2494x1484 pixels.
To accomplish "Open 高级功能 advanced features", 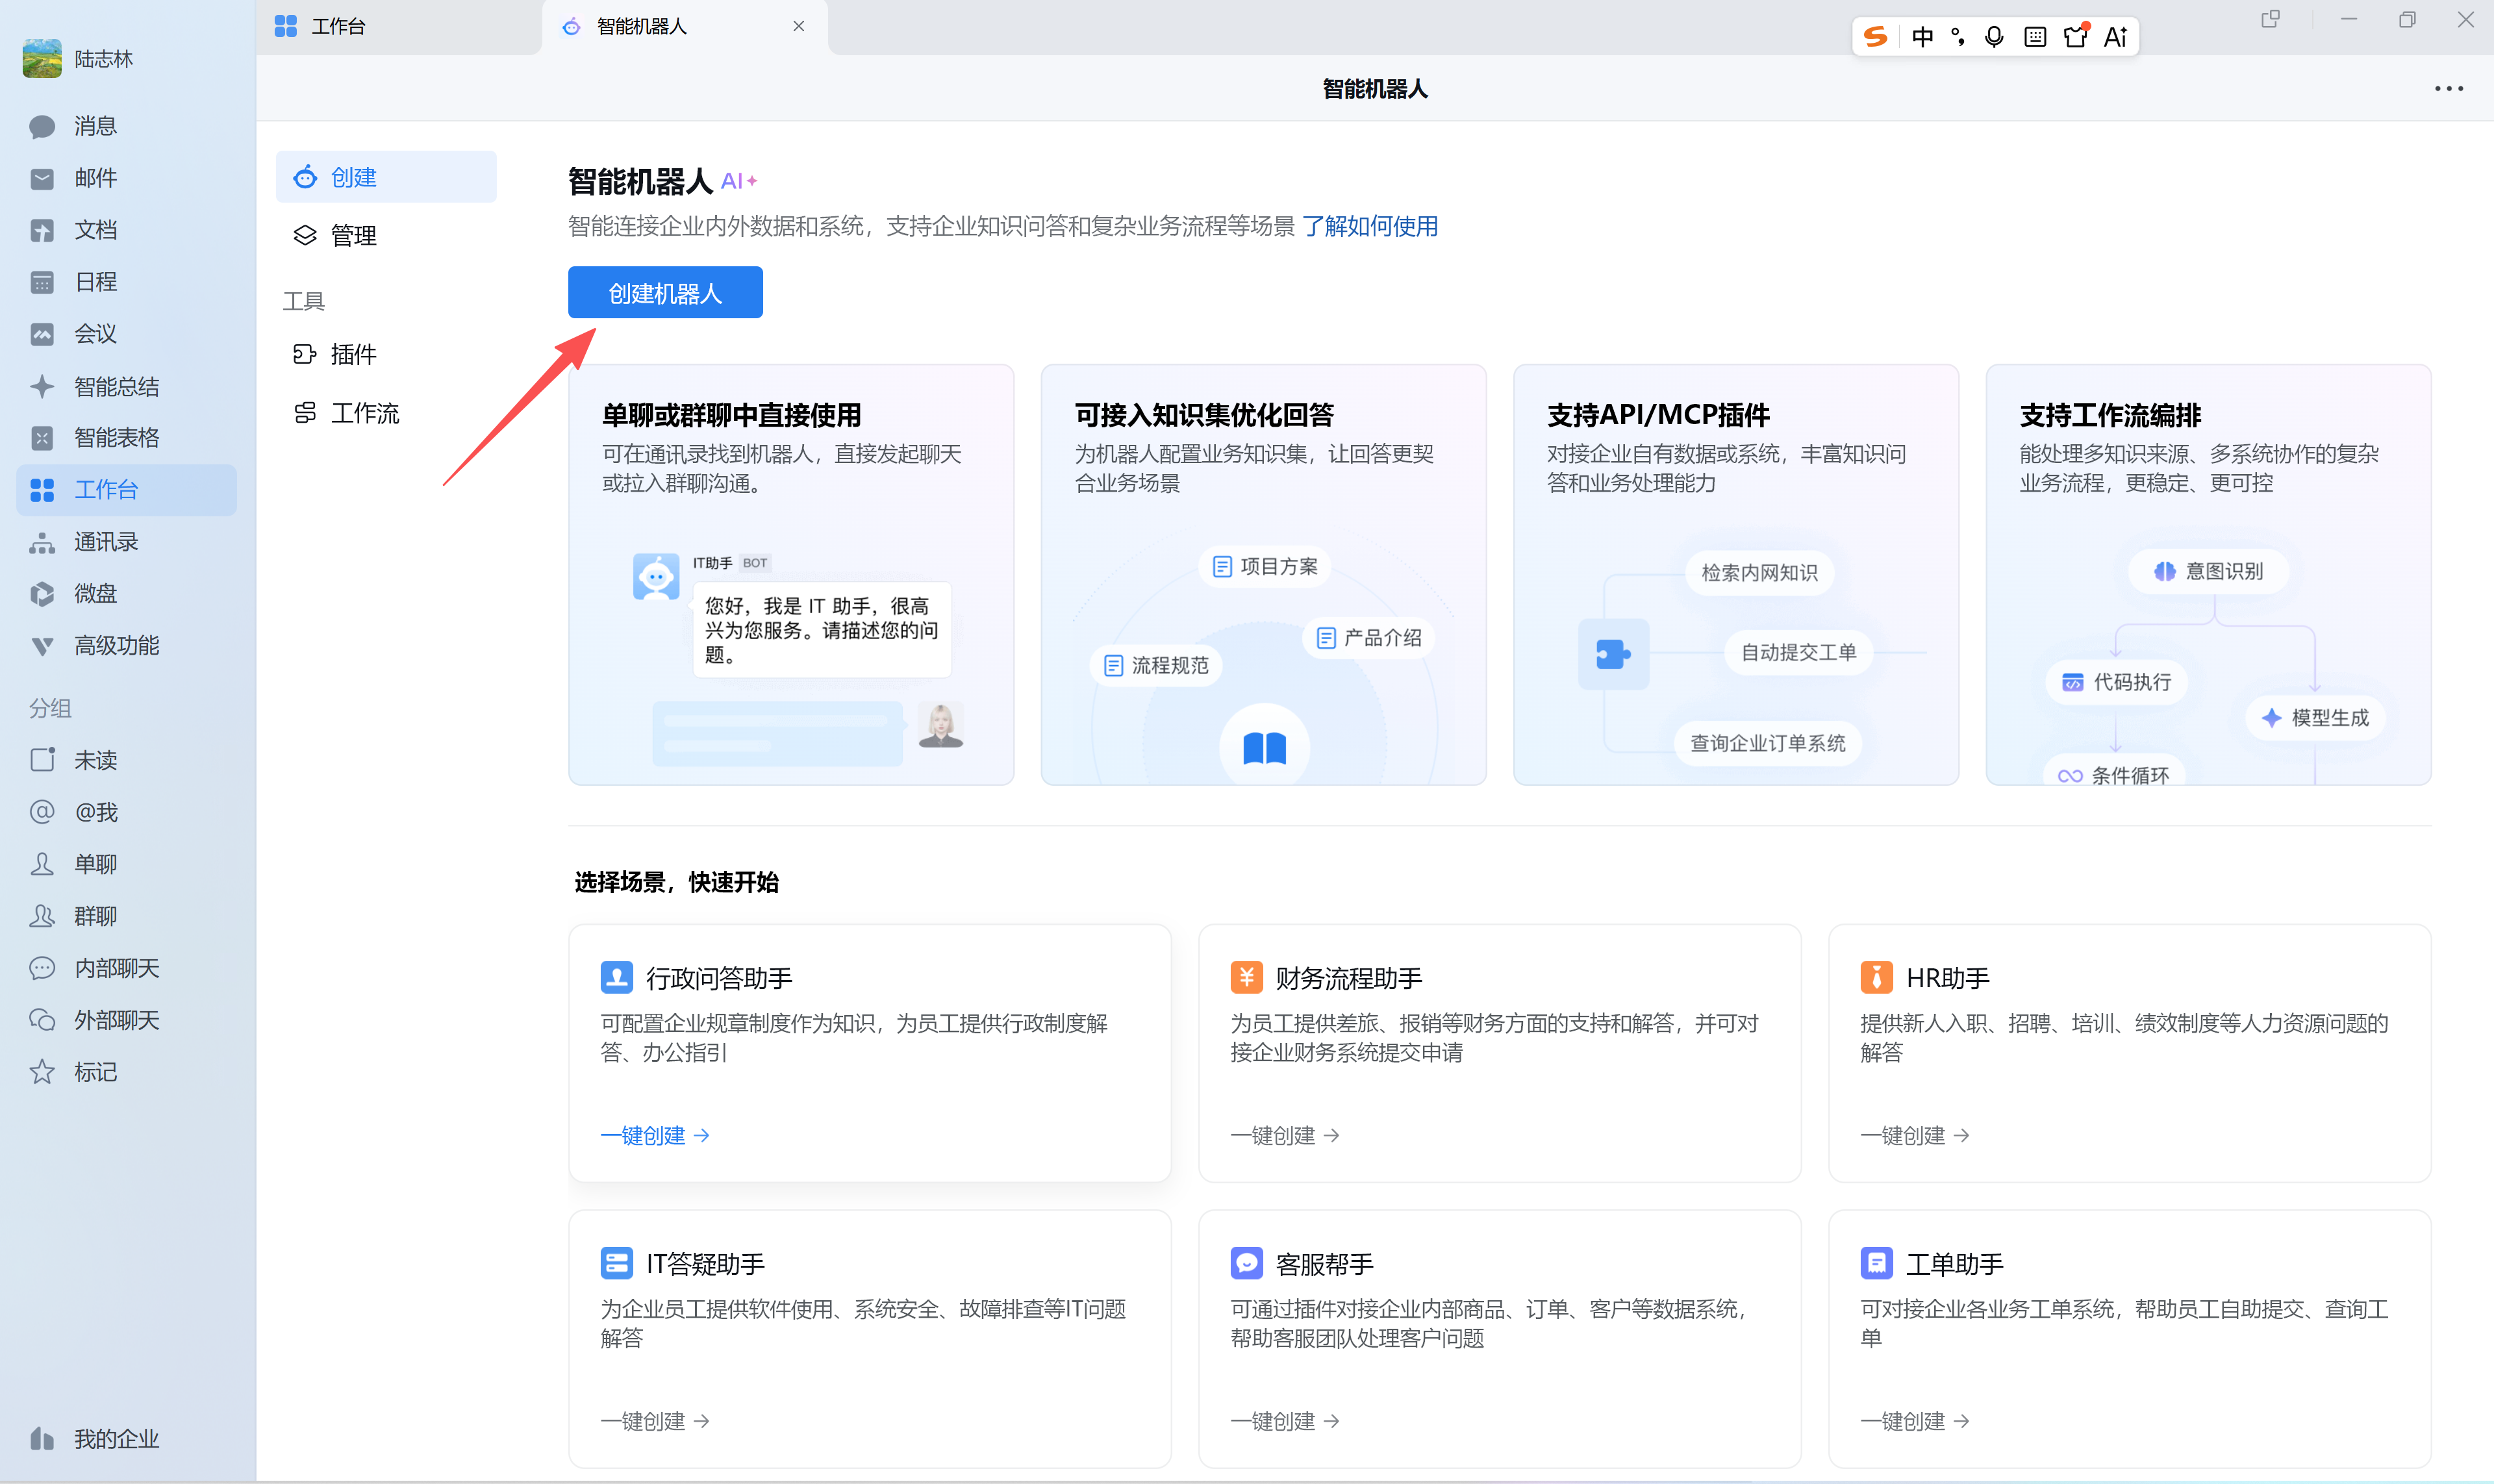I will [x=126, y=646].
